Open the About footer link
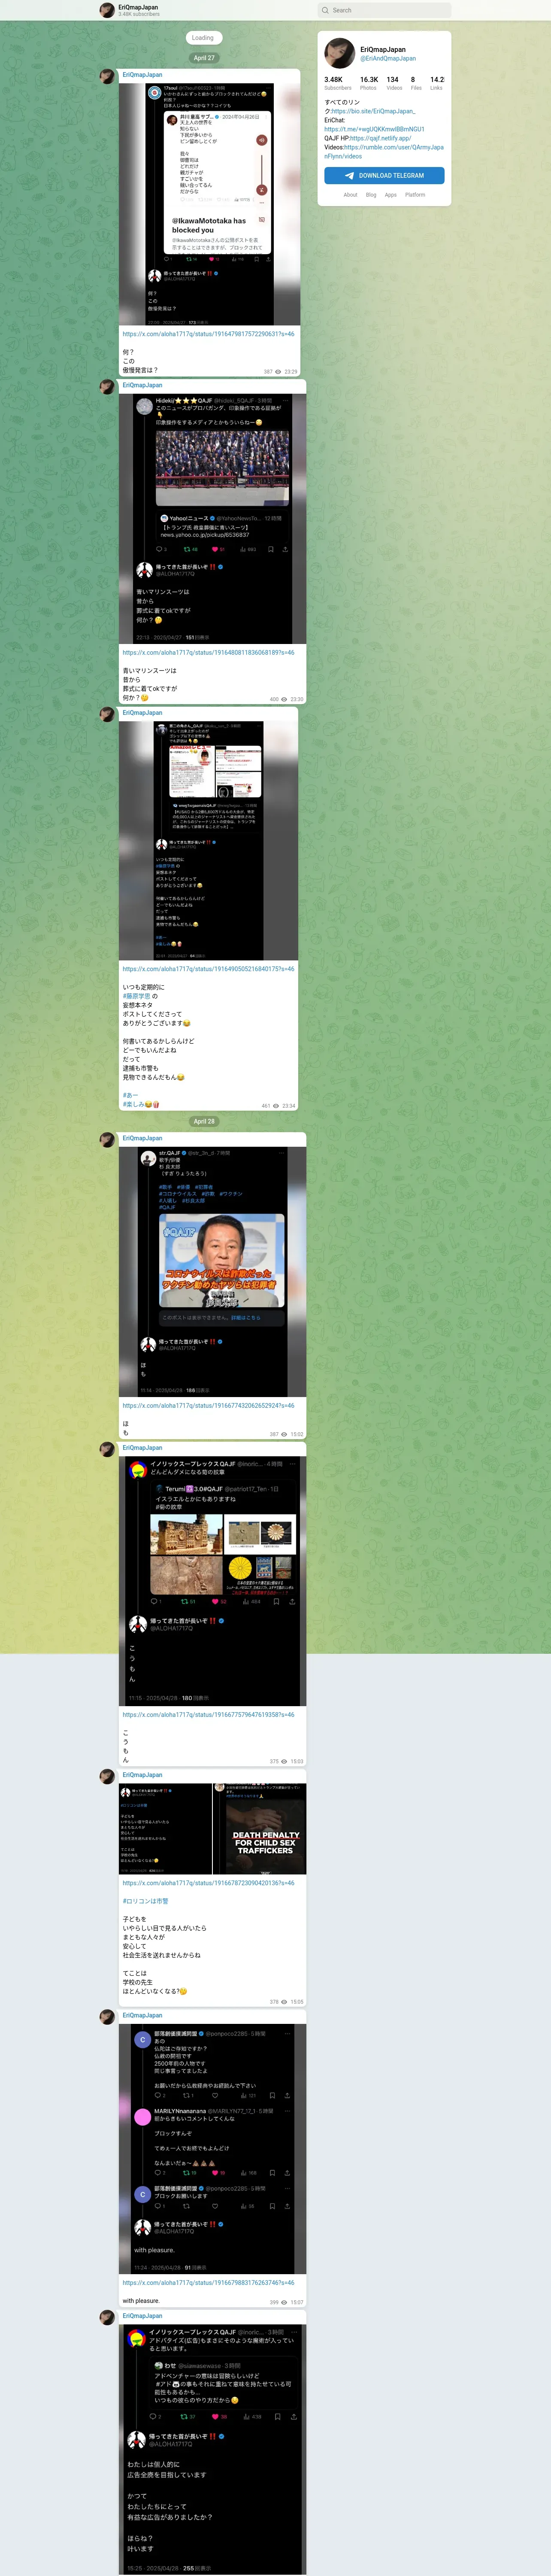 click(350, 195)
